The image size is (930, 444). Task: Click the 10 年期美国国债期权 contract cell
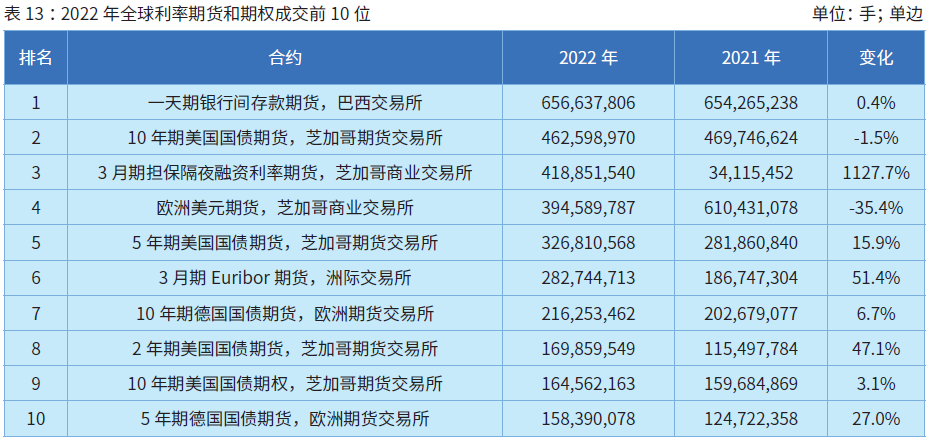(x=285, y=383)
